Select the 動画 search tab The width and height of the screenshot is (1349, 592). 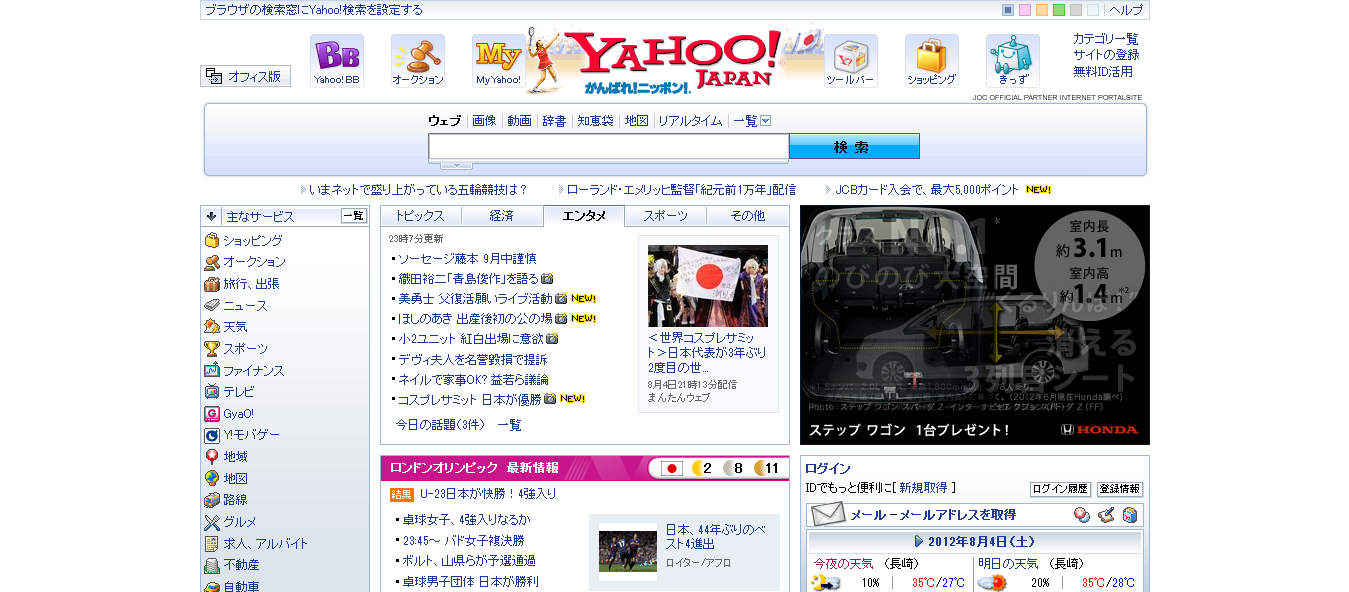pyautogui.click(x=519, y=121)
